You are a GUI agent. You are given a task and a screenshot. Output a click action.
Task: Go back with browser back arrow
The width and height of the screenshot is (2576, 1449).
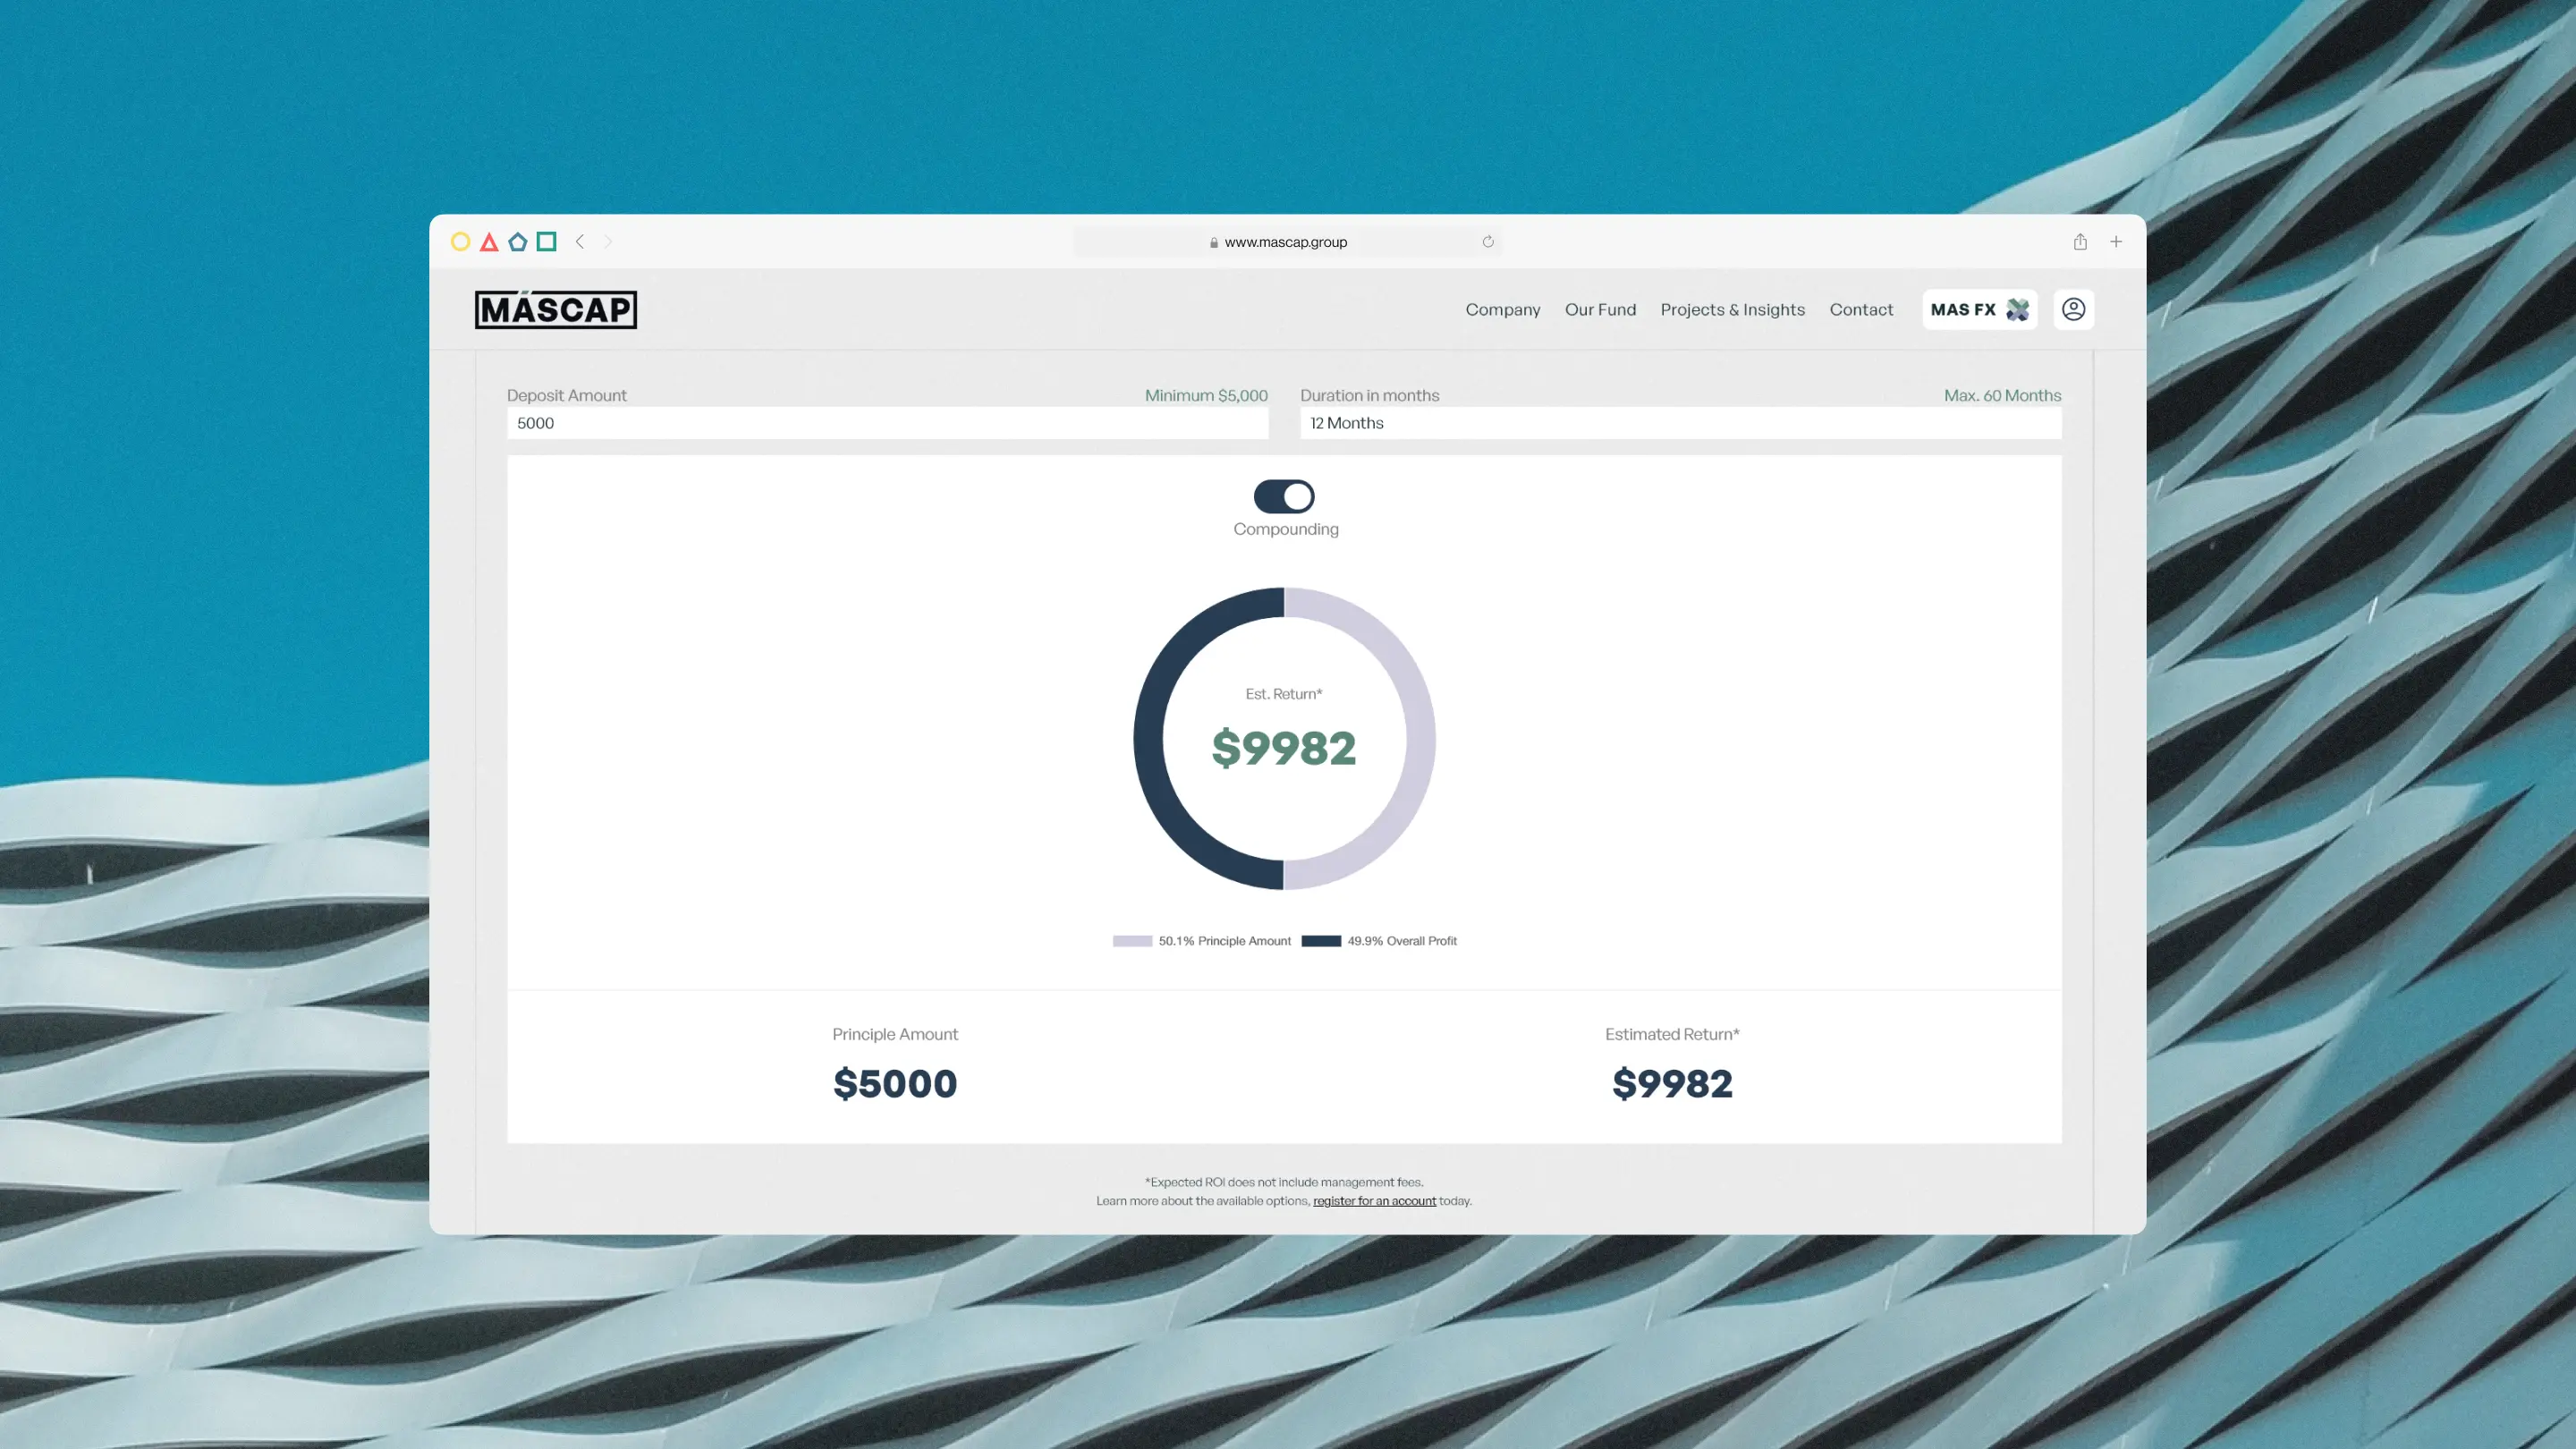(580, 242)
